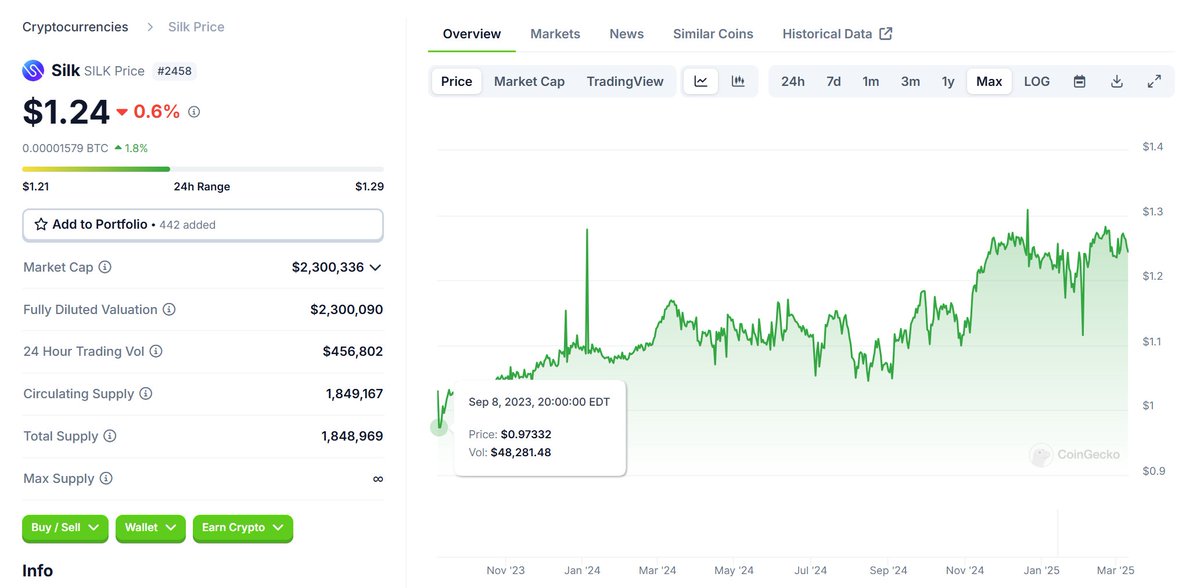Open the Buy / Sell dropdown
The image size is (1200, 588).
(x=65, y=528)
